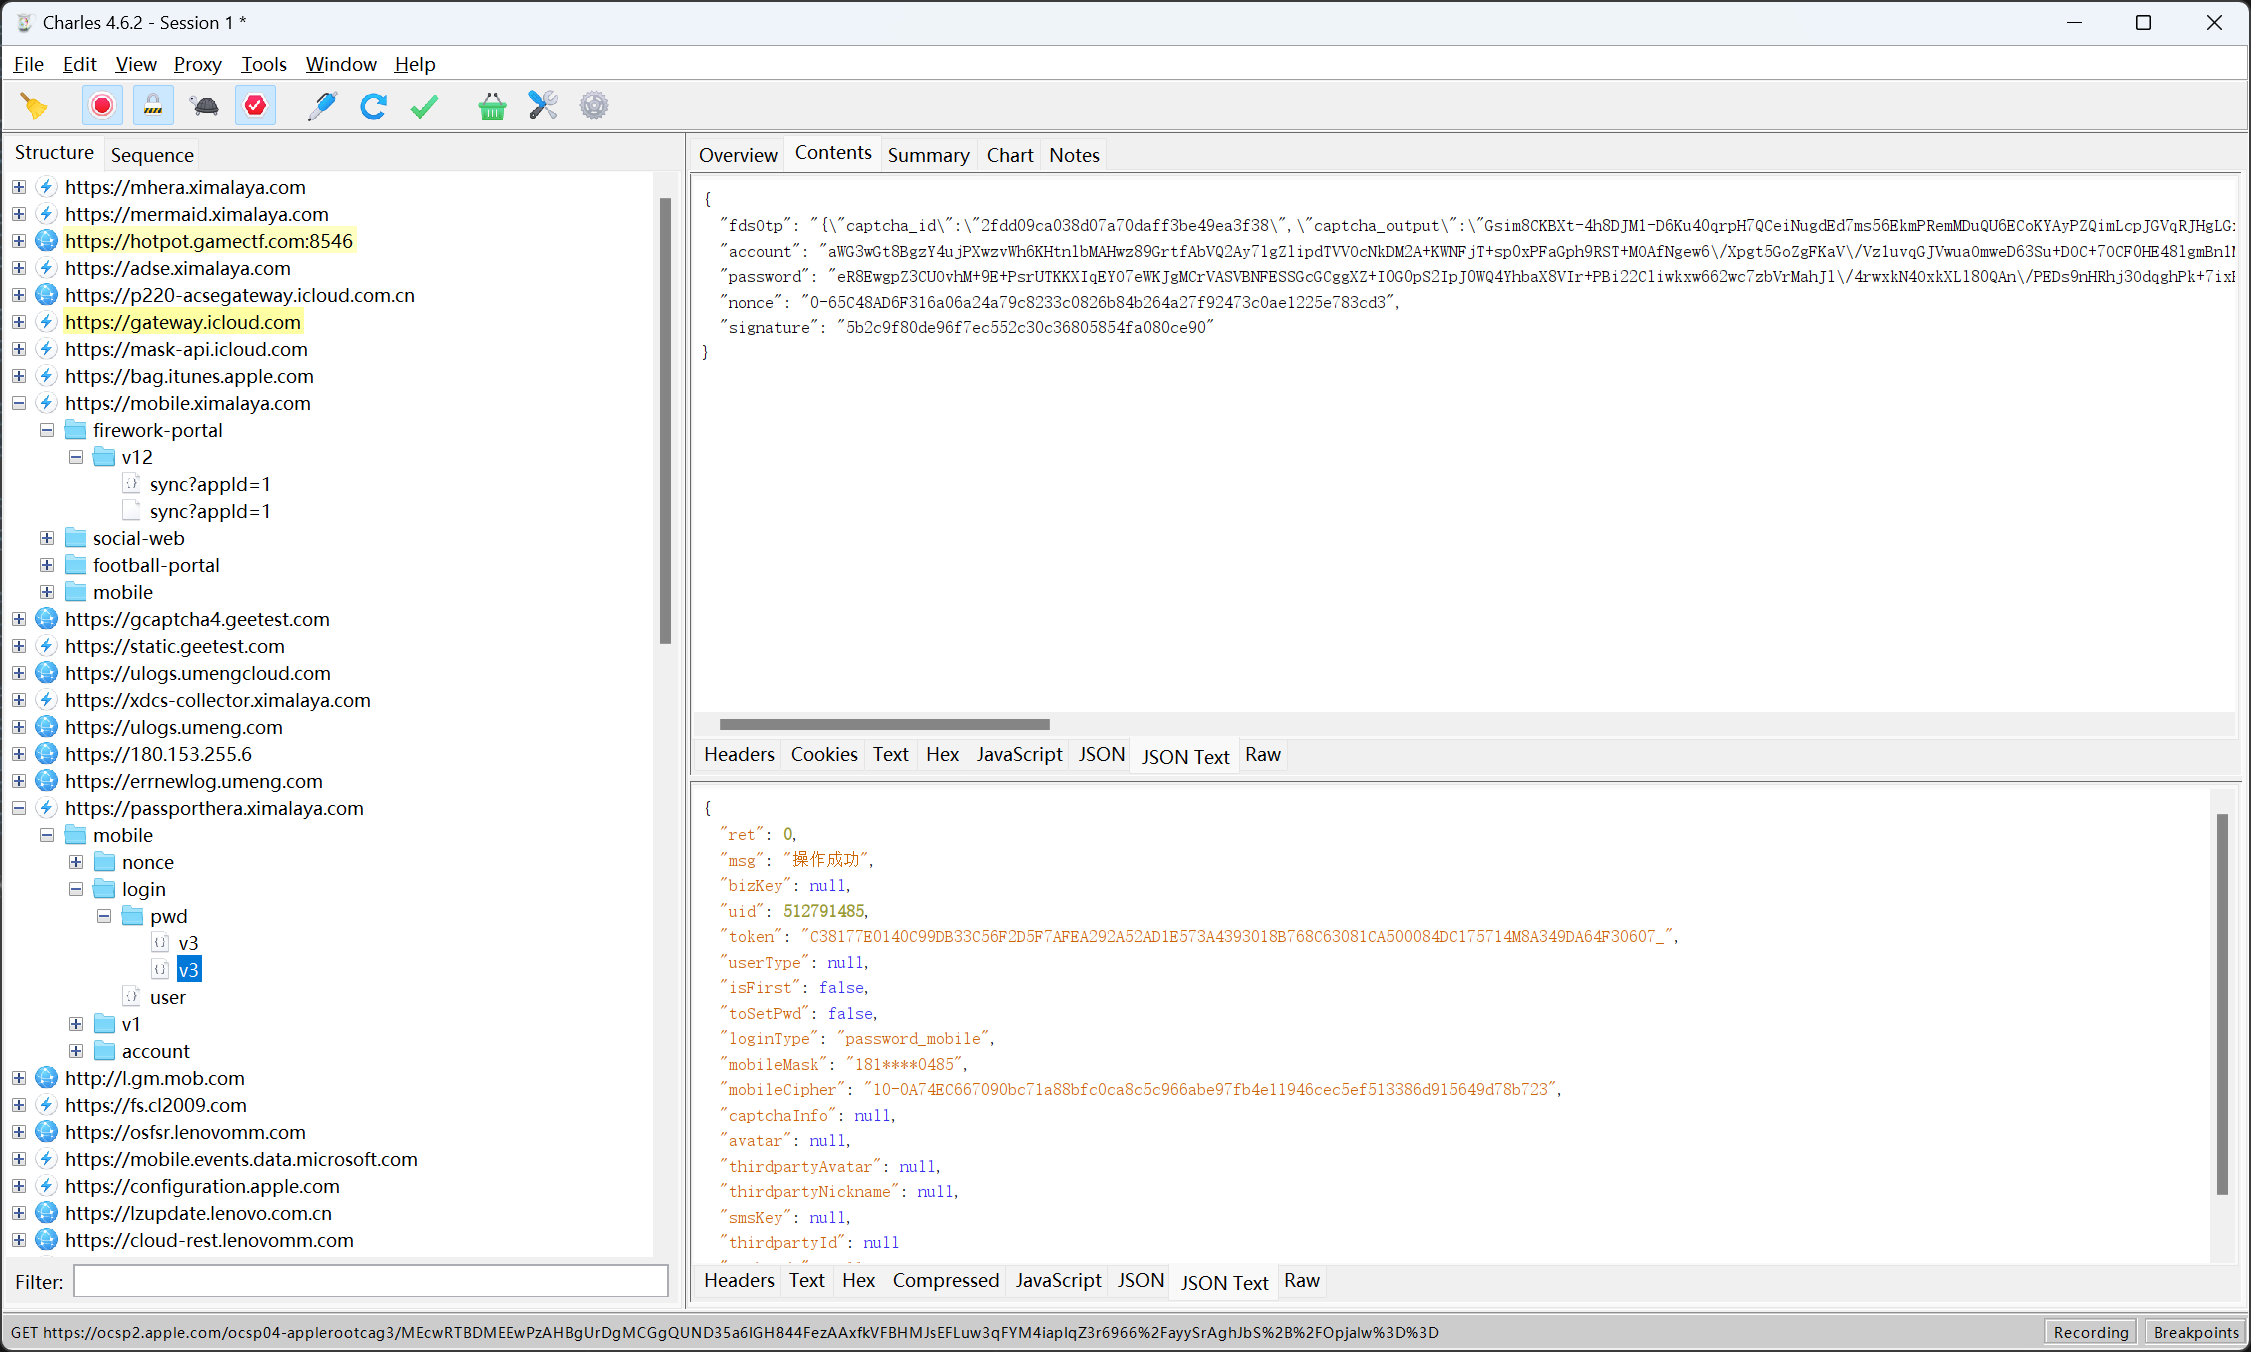Open the Help menu

414,64
